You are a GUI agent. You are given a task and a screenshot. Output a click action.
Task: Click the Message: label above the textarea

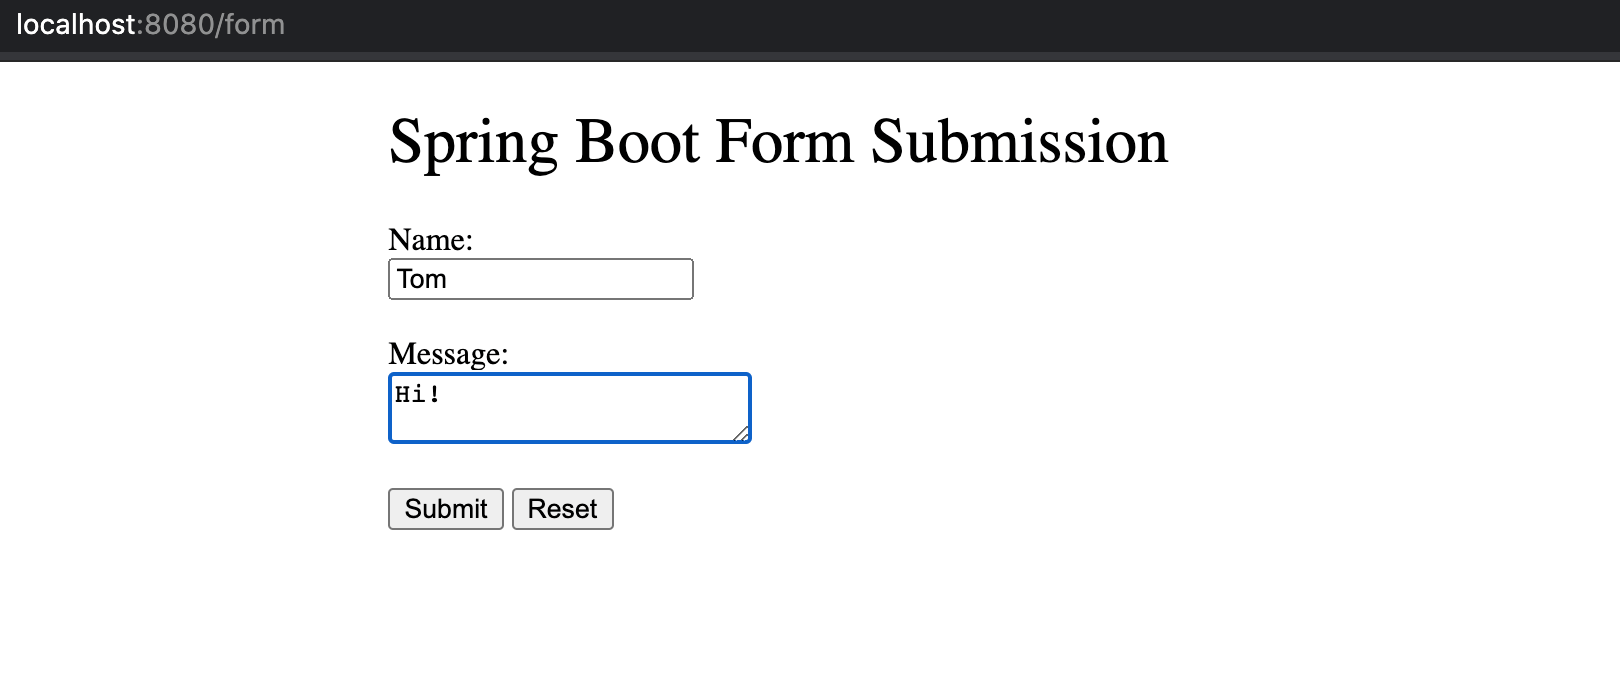(x=447, y=354)
